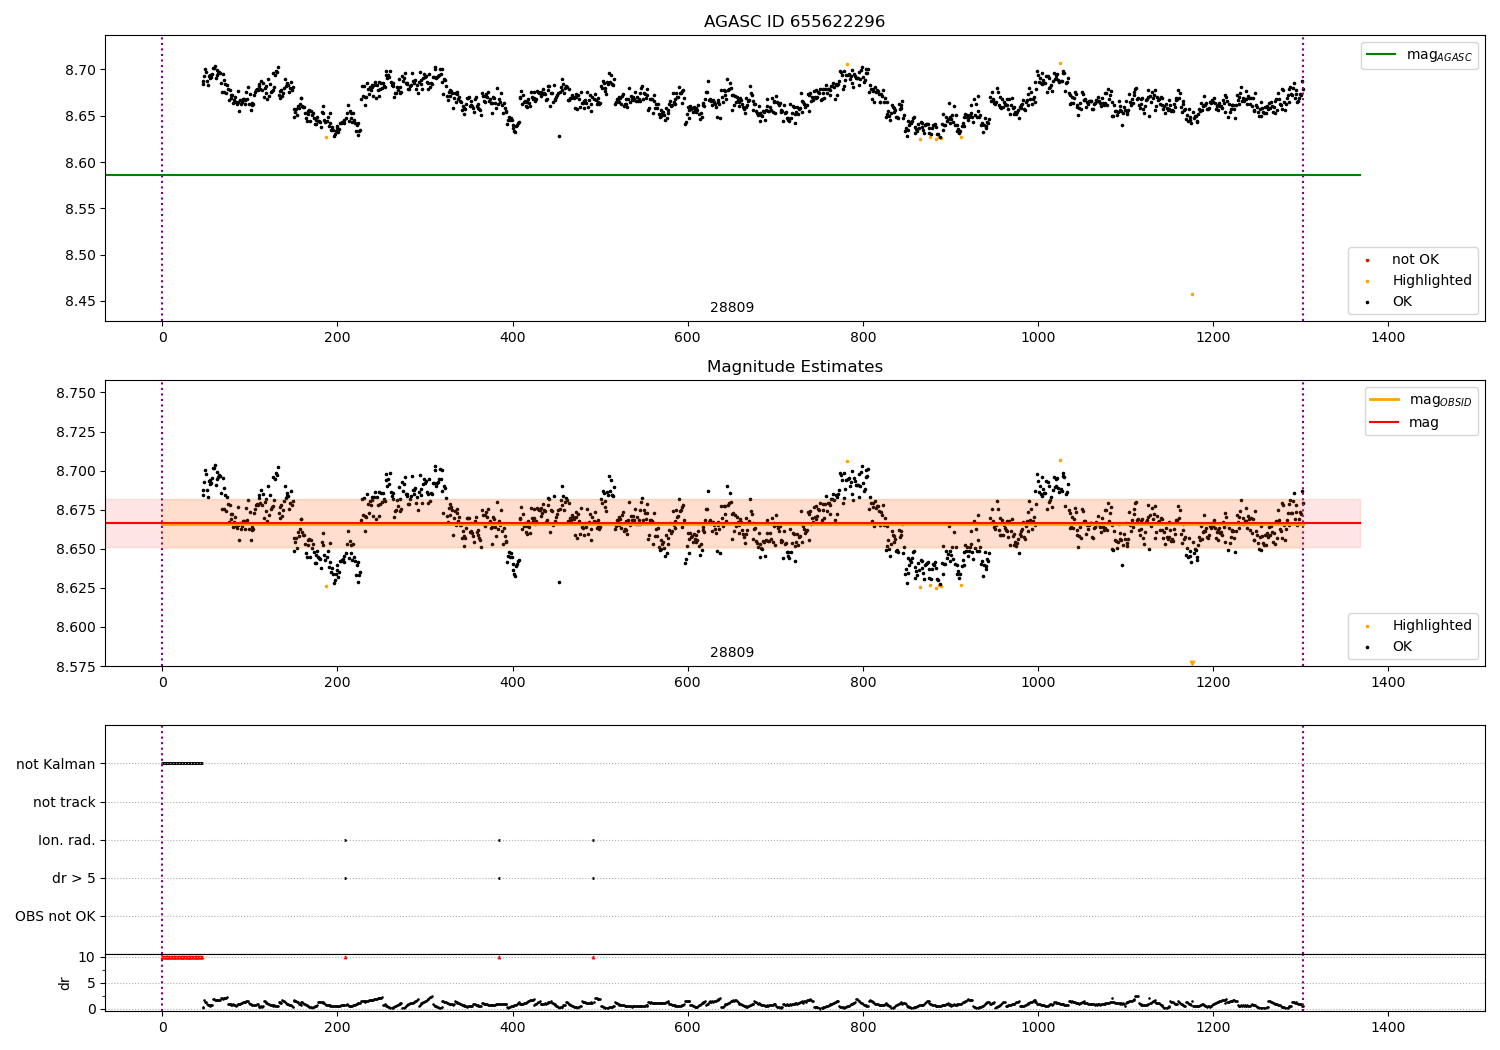
Task: Click the 8.725 y-axis tick label
Action: 76,432
